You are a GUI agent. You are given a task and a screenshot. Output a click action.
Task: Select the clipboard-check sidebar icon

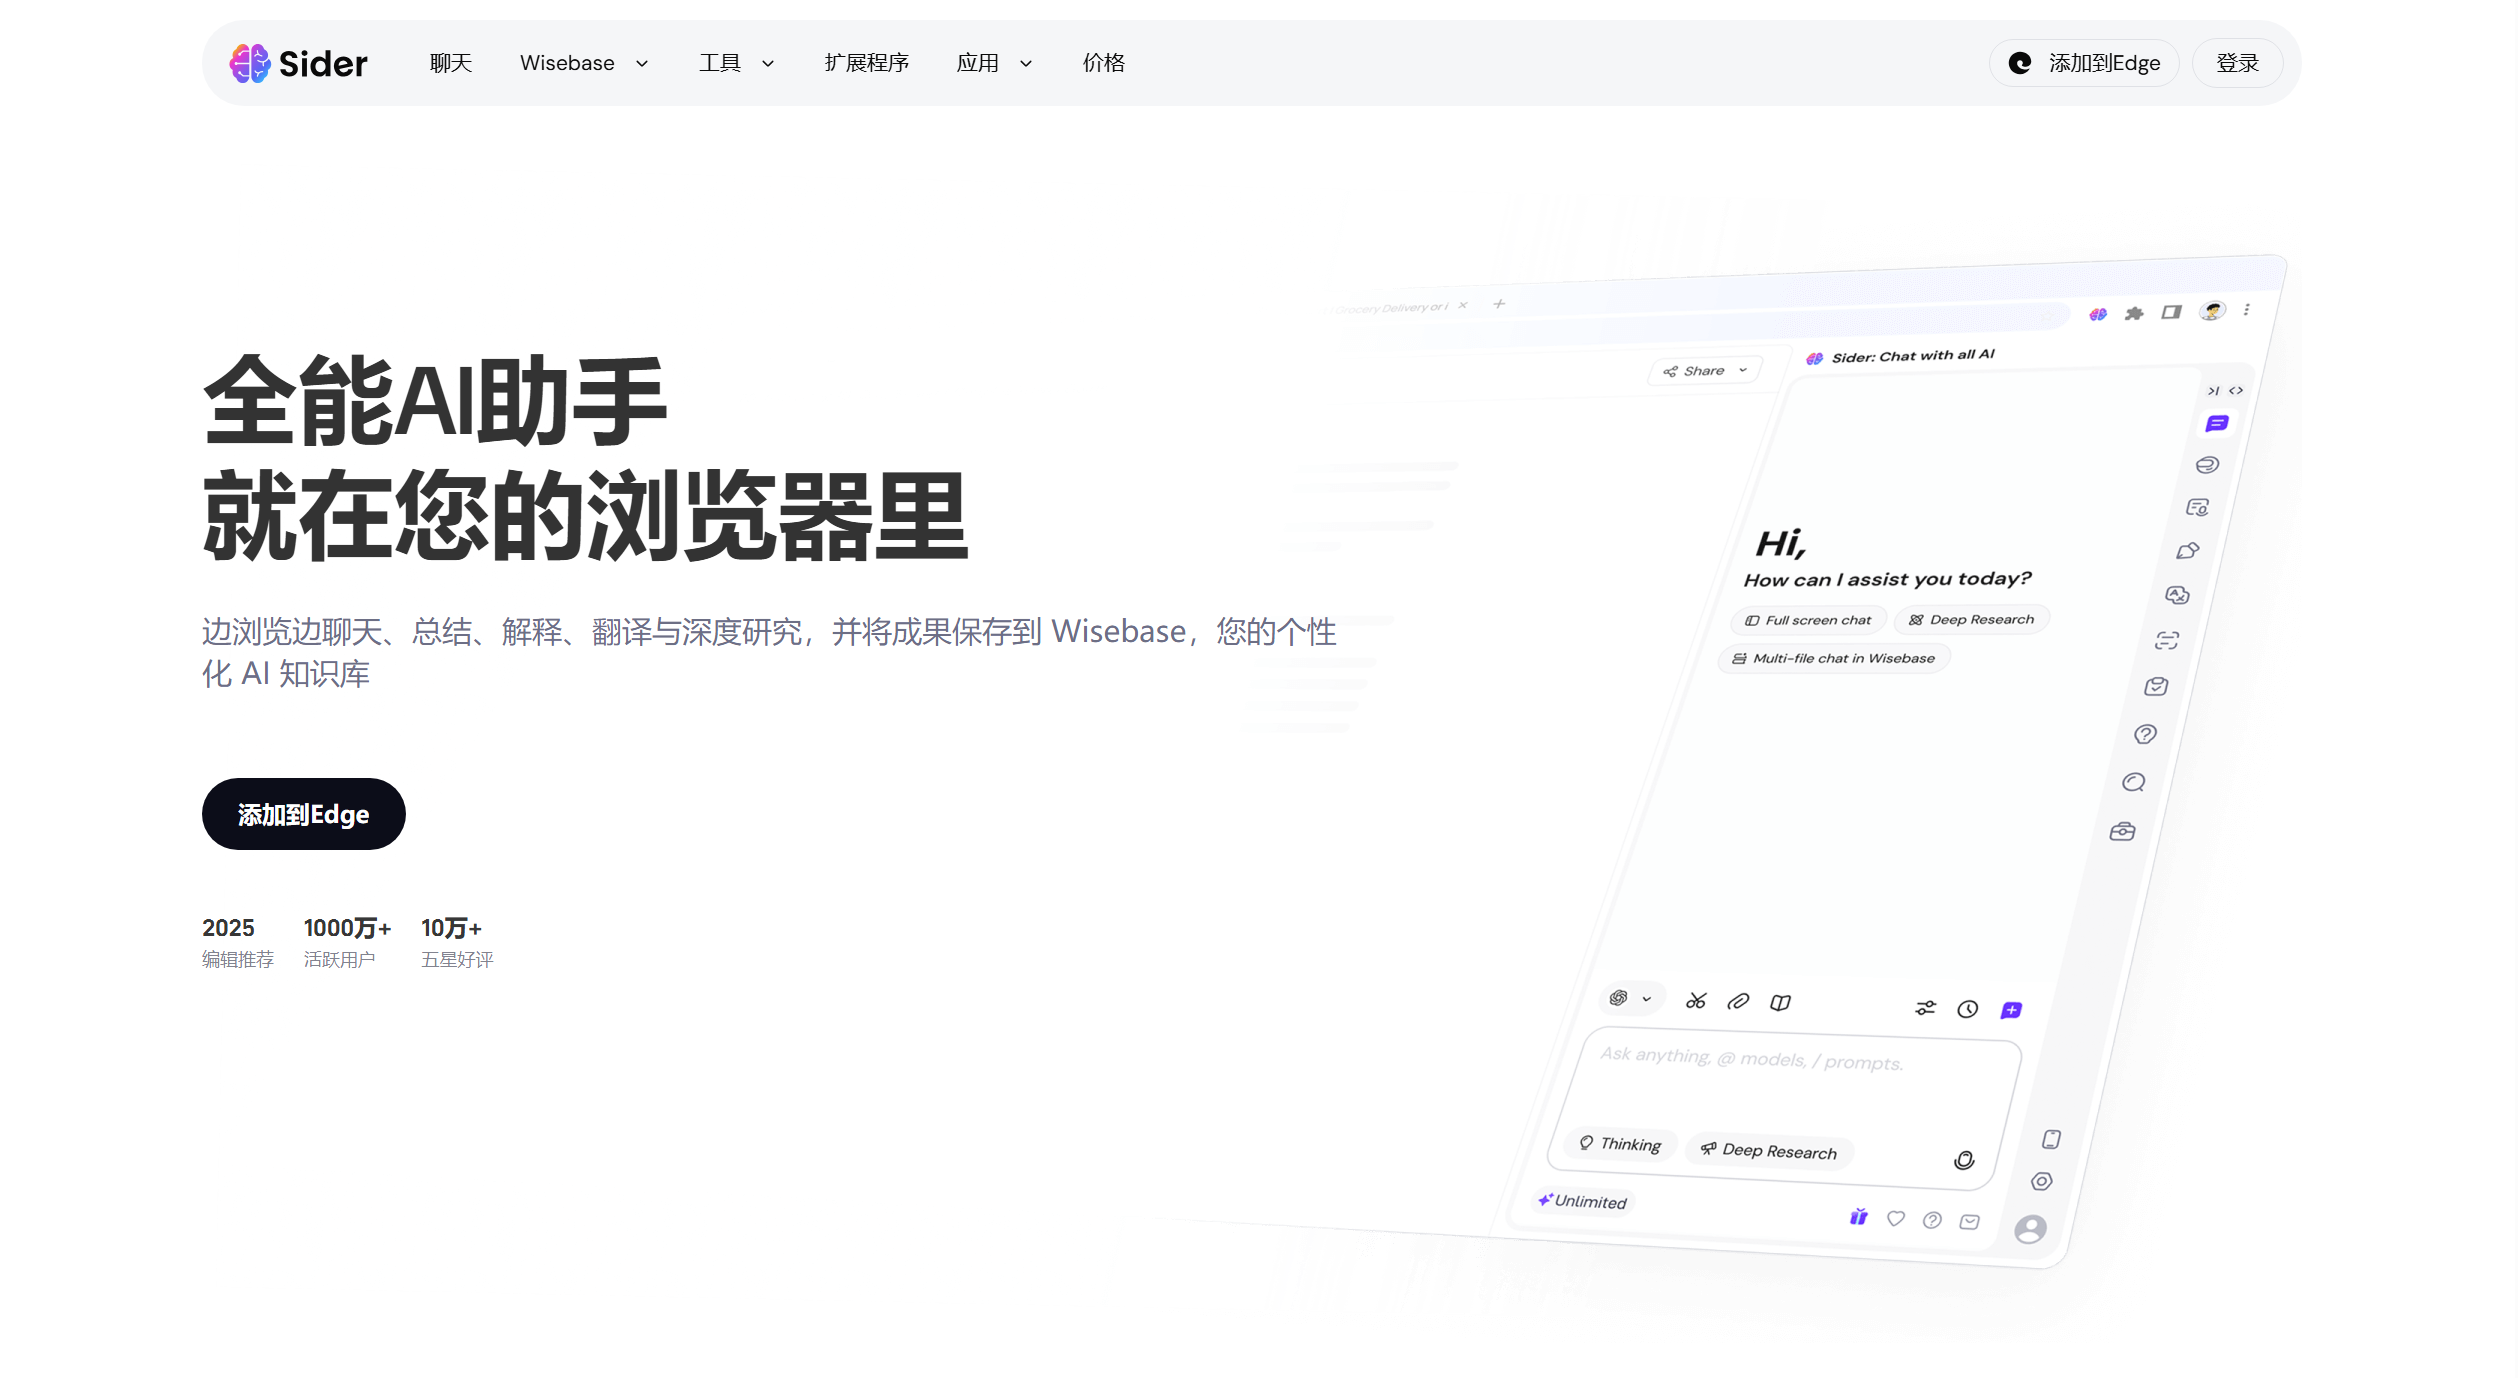click(x=2156, y=686)
